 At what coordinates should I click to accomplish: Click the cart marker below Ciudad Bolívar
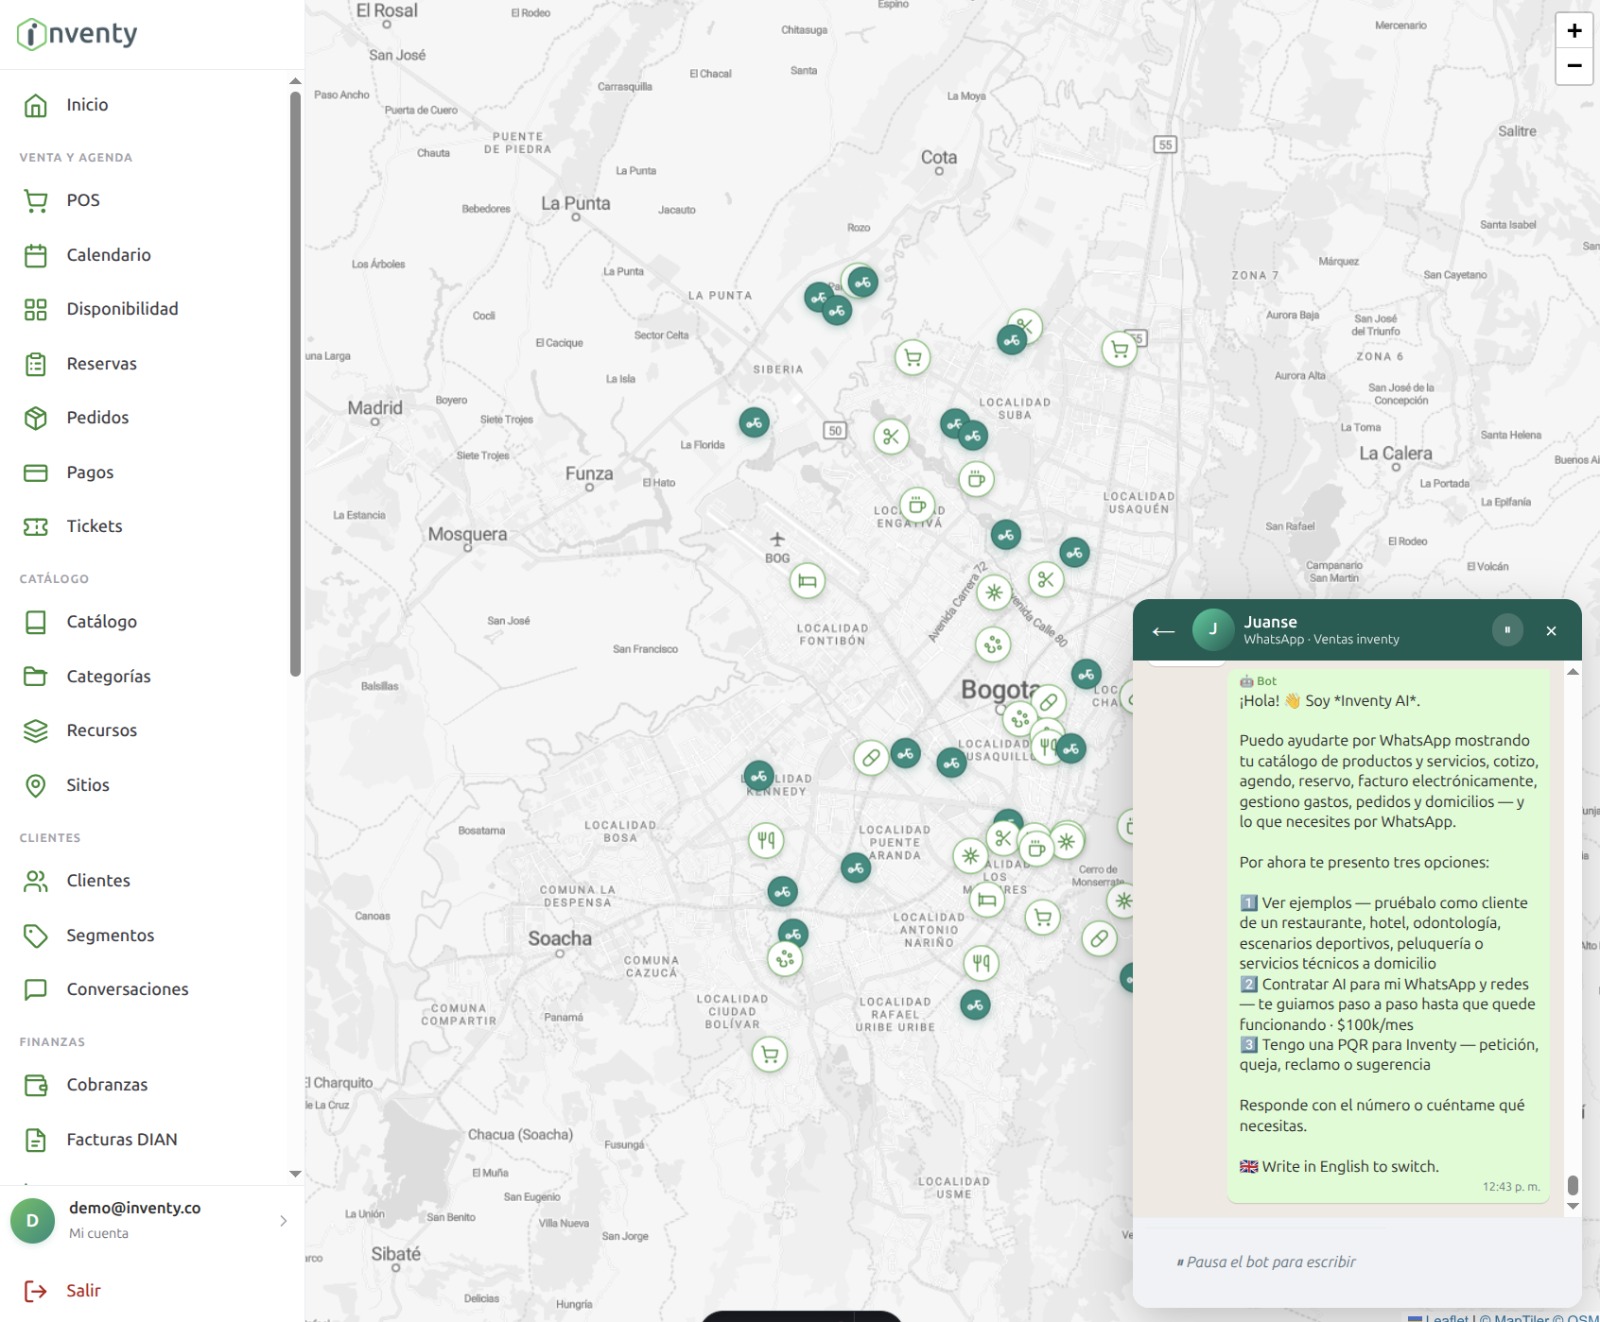coord(769,1054)
